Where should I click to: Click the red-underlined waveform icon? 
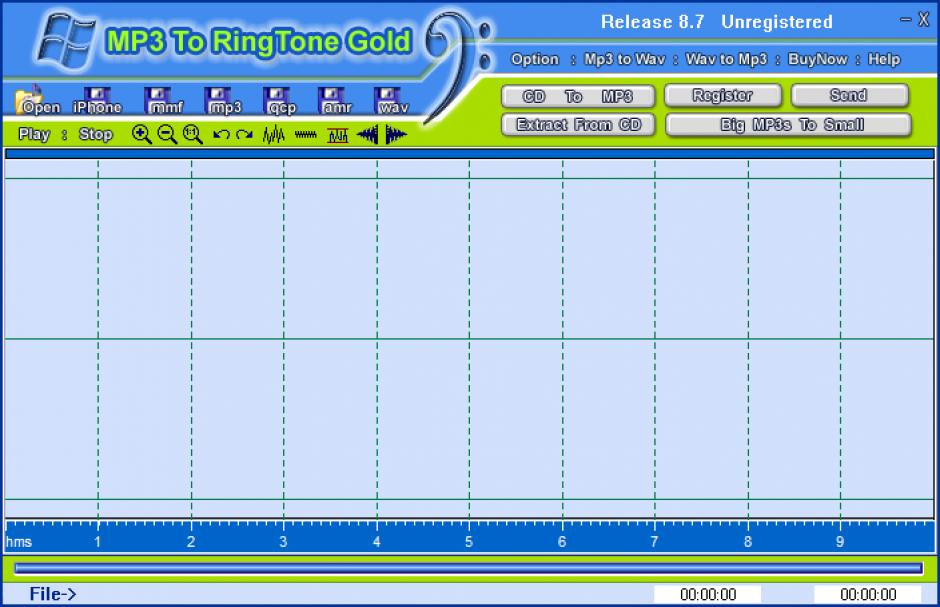tap(338, 135)
